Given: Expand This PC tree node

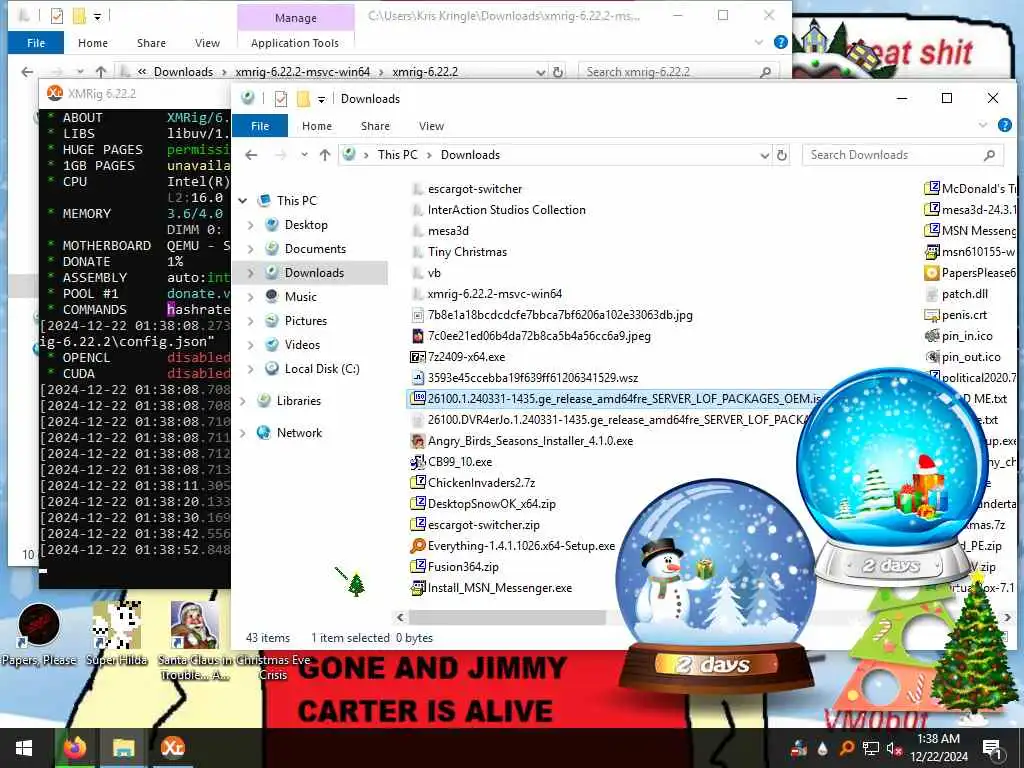Looking at the screenshot, I should (x=243, y=200).
